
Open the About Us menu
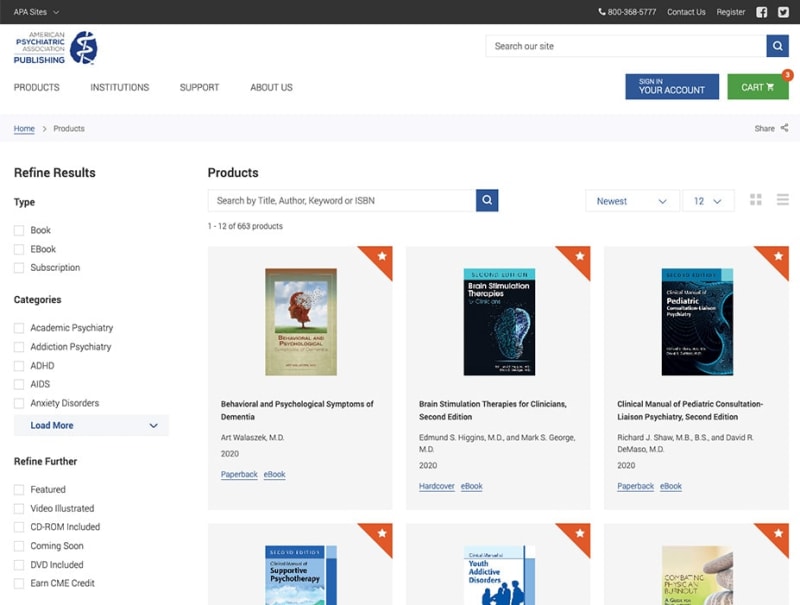coord(271,87)
